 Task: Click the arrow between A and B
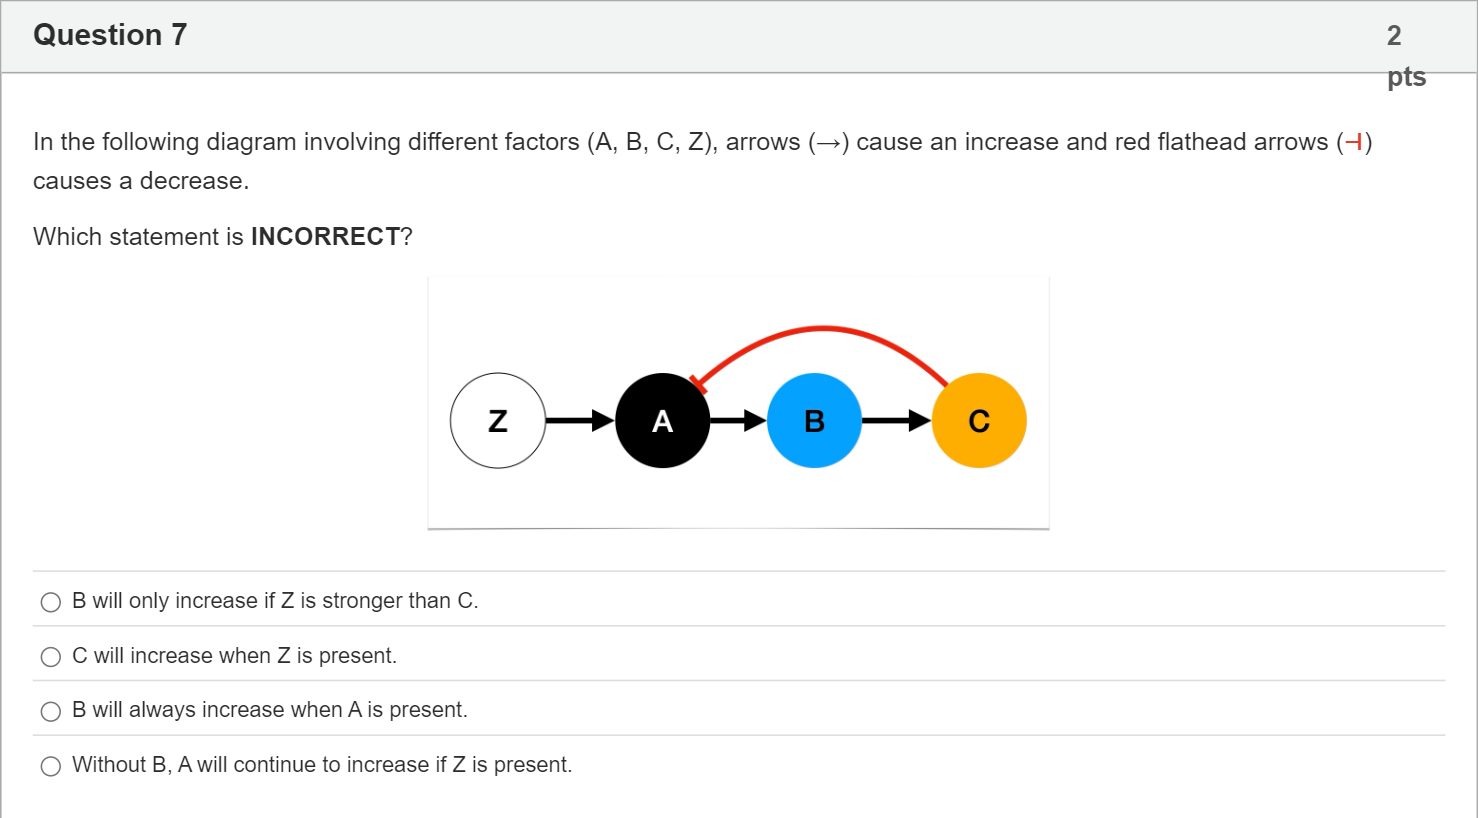tap(738, 421)
